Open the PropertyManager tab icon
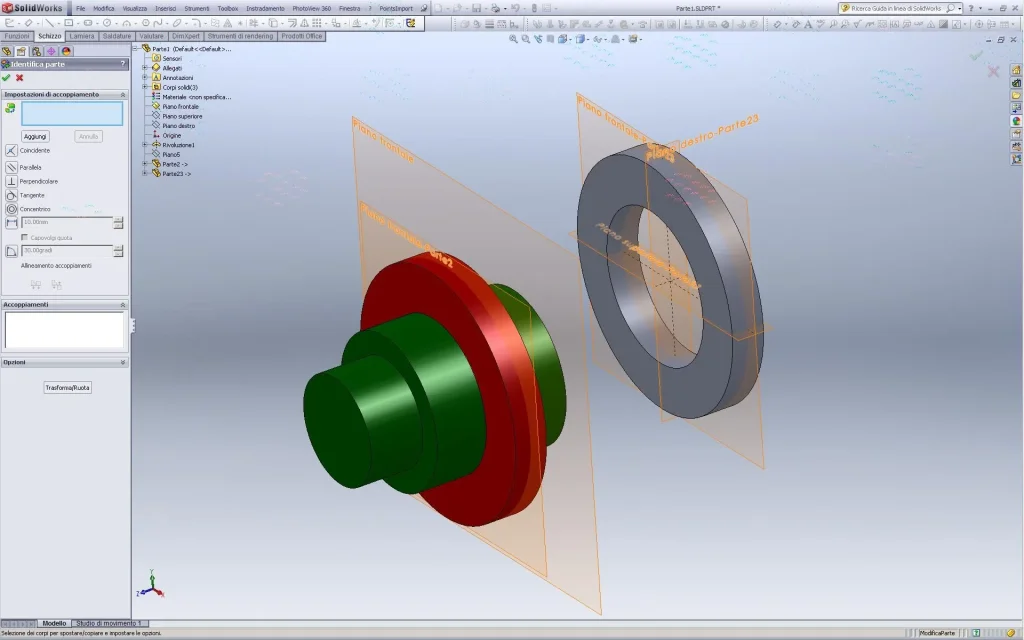This screenshot has width=1024, height=640. pos(21,51)
